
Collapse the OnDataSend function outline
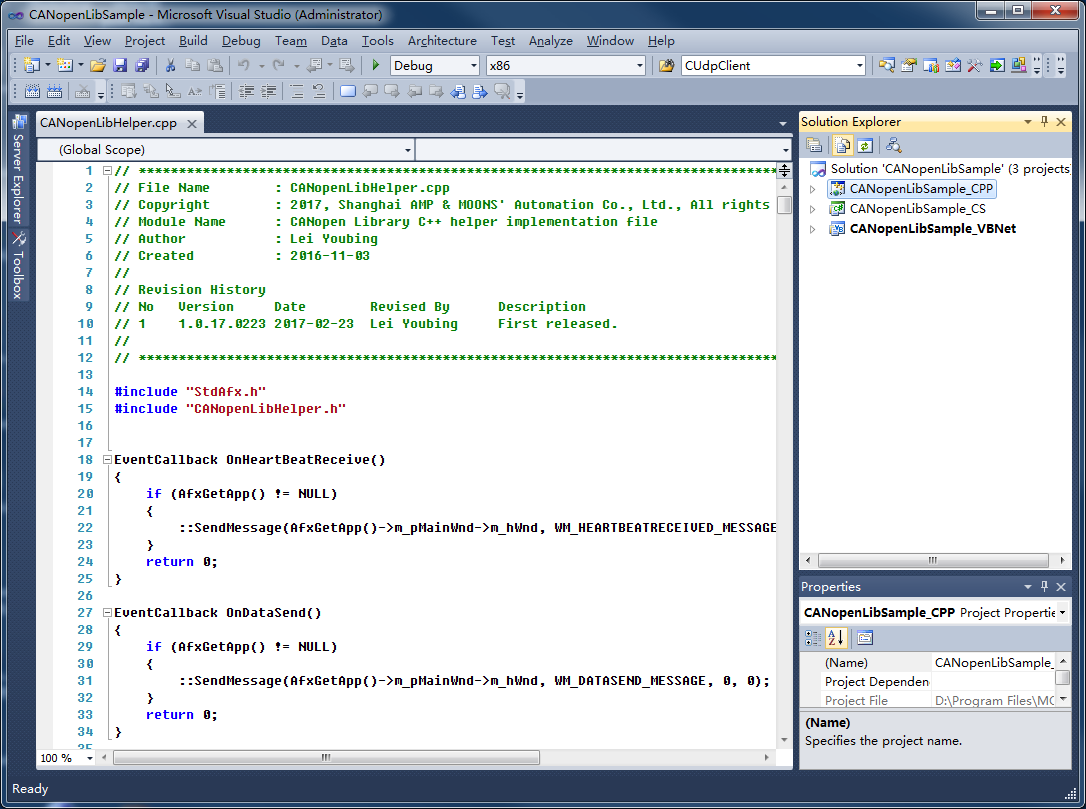107,612
